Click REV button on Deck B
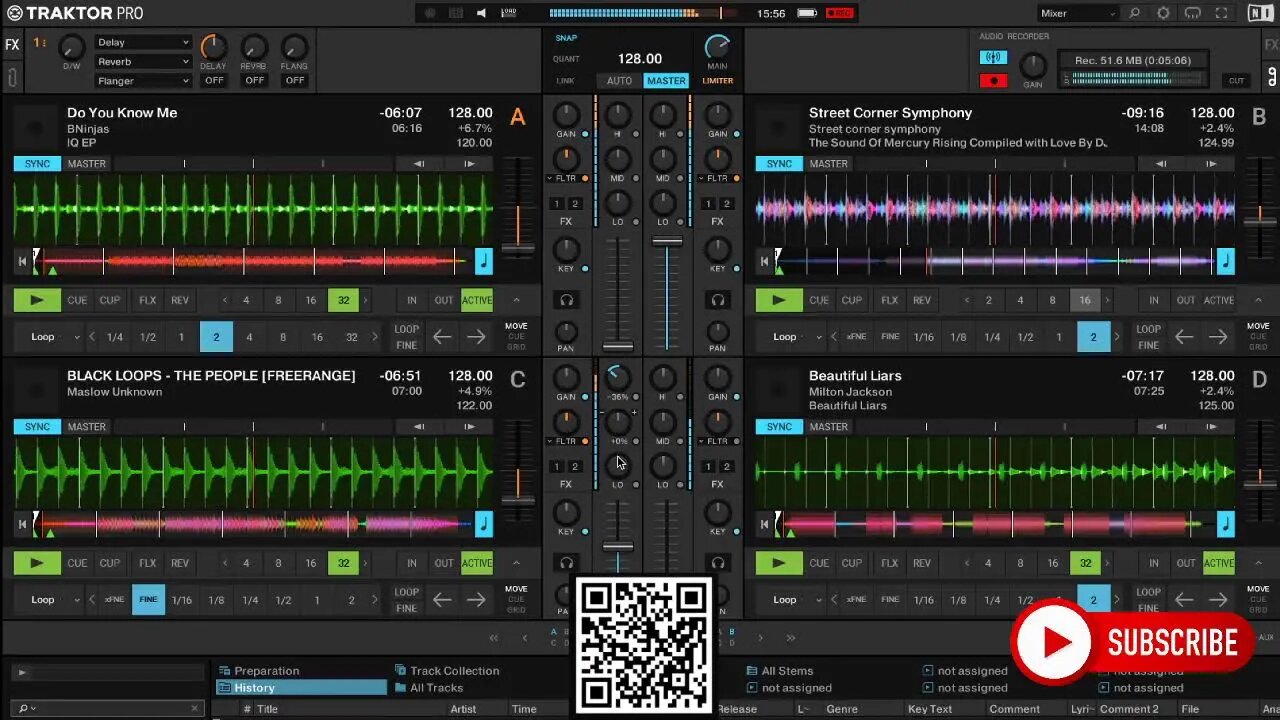1280x720 pixels. pyautogui.click(x=922, y=300)
